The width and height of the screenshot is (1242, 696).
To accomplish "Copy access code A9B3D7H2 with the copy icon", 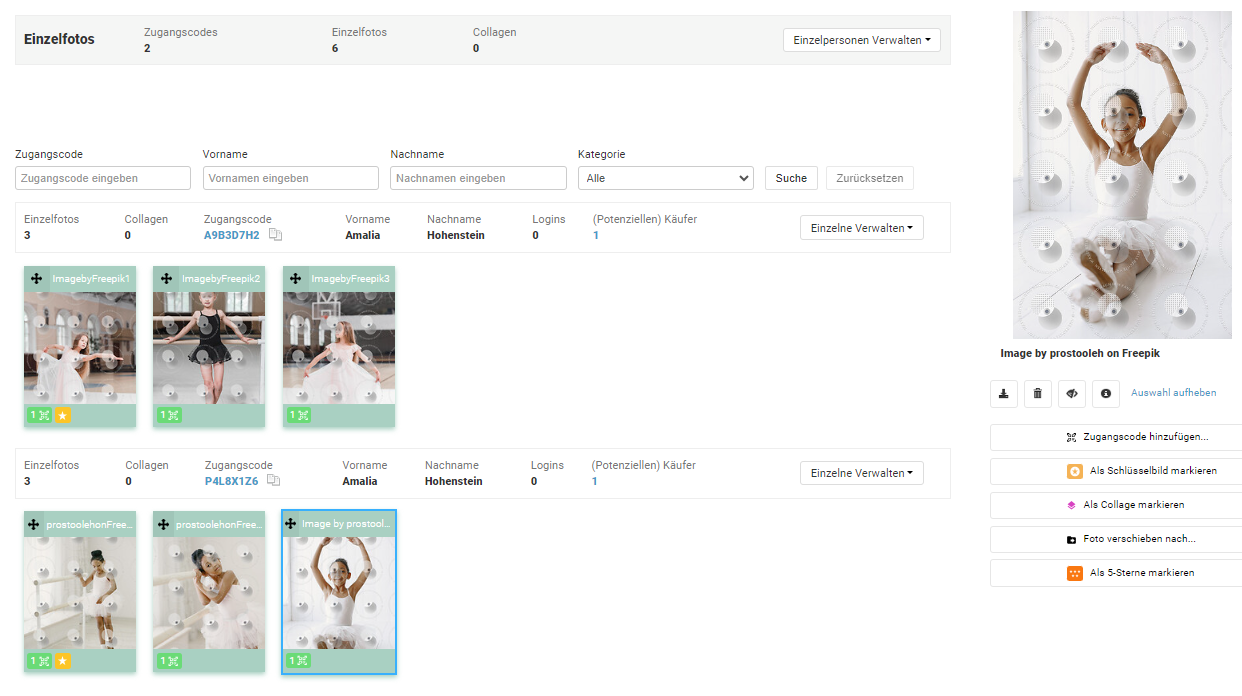I will 275,235.
